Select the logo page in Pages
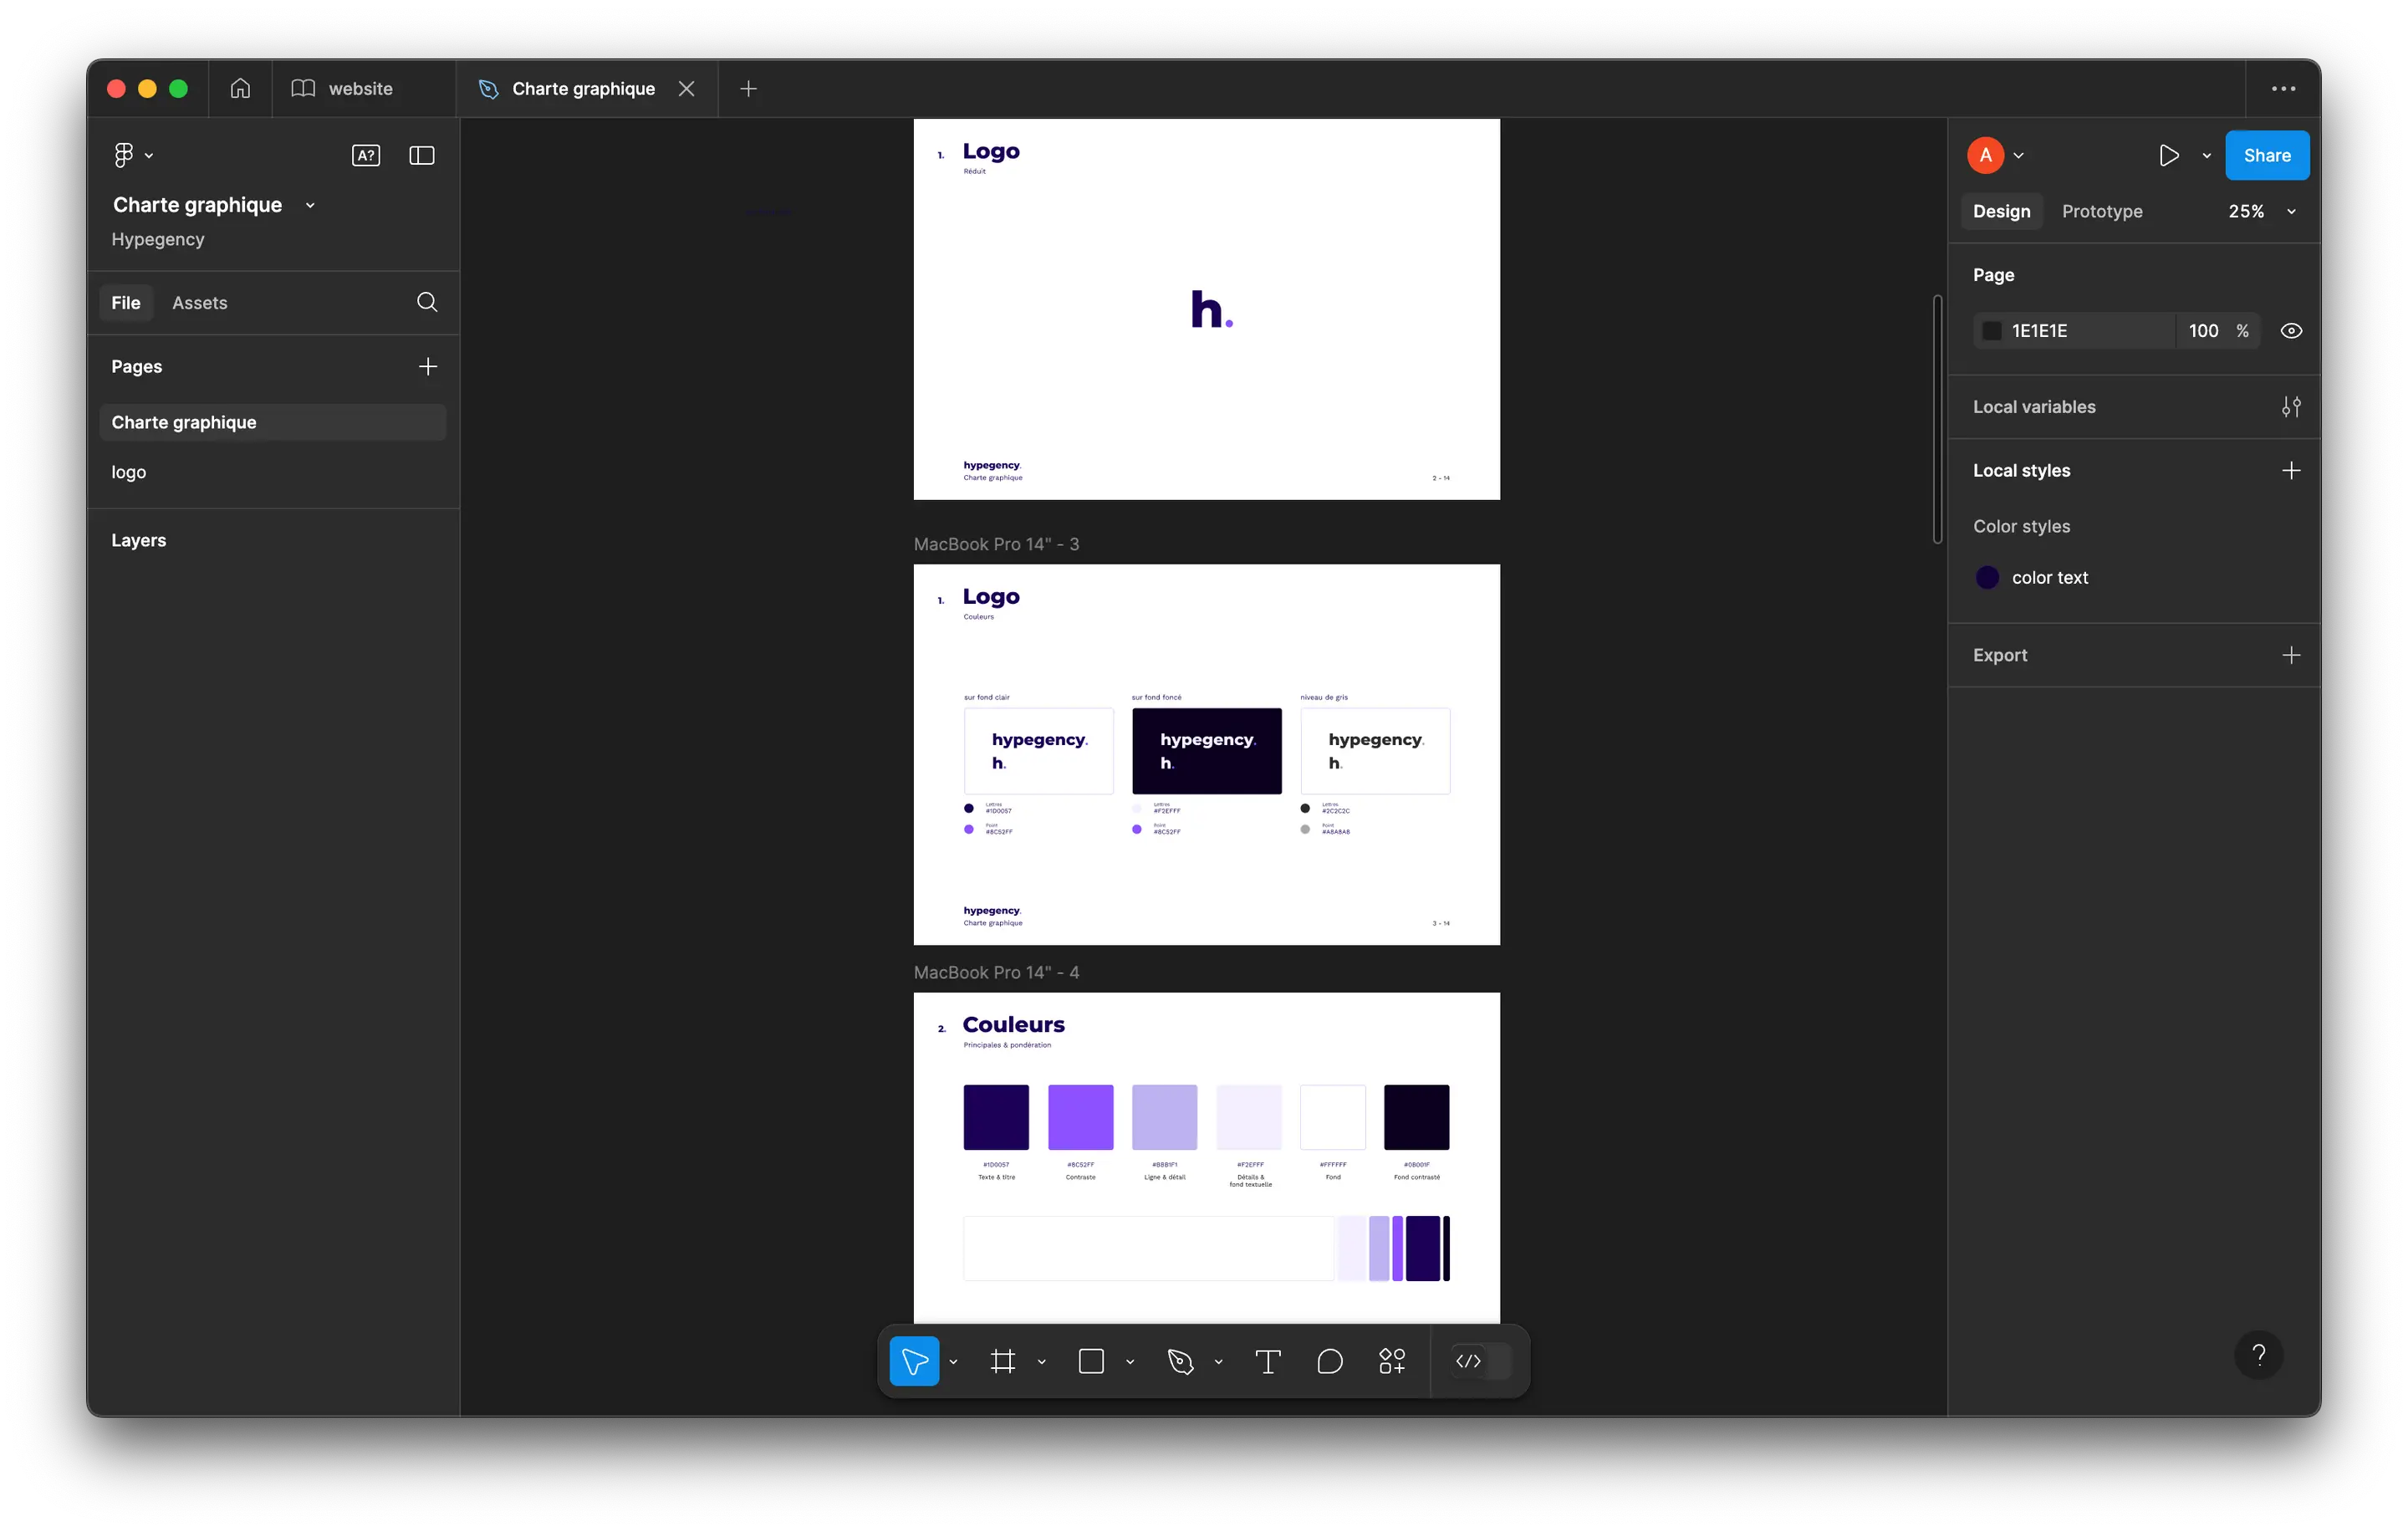Screen dimensions: 2408x1532 pos(129,472)
